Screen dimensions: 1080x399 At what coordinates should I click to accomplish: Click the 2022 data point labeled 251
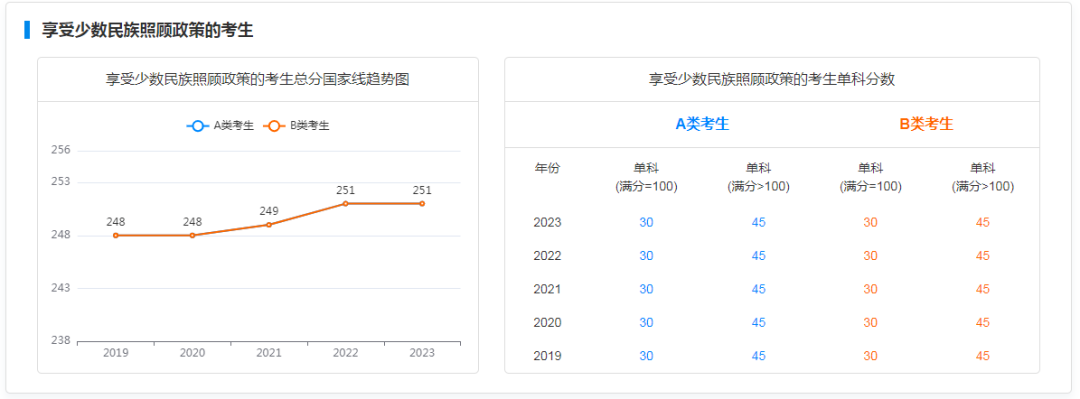click(x=346, y=203)
